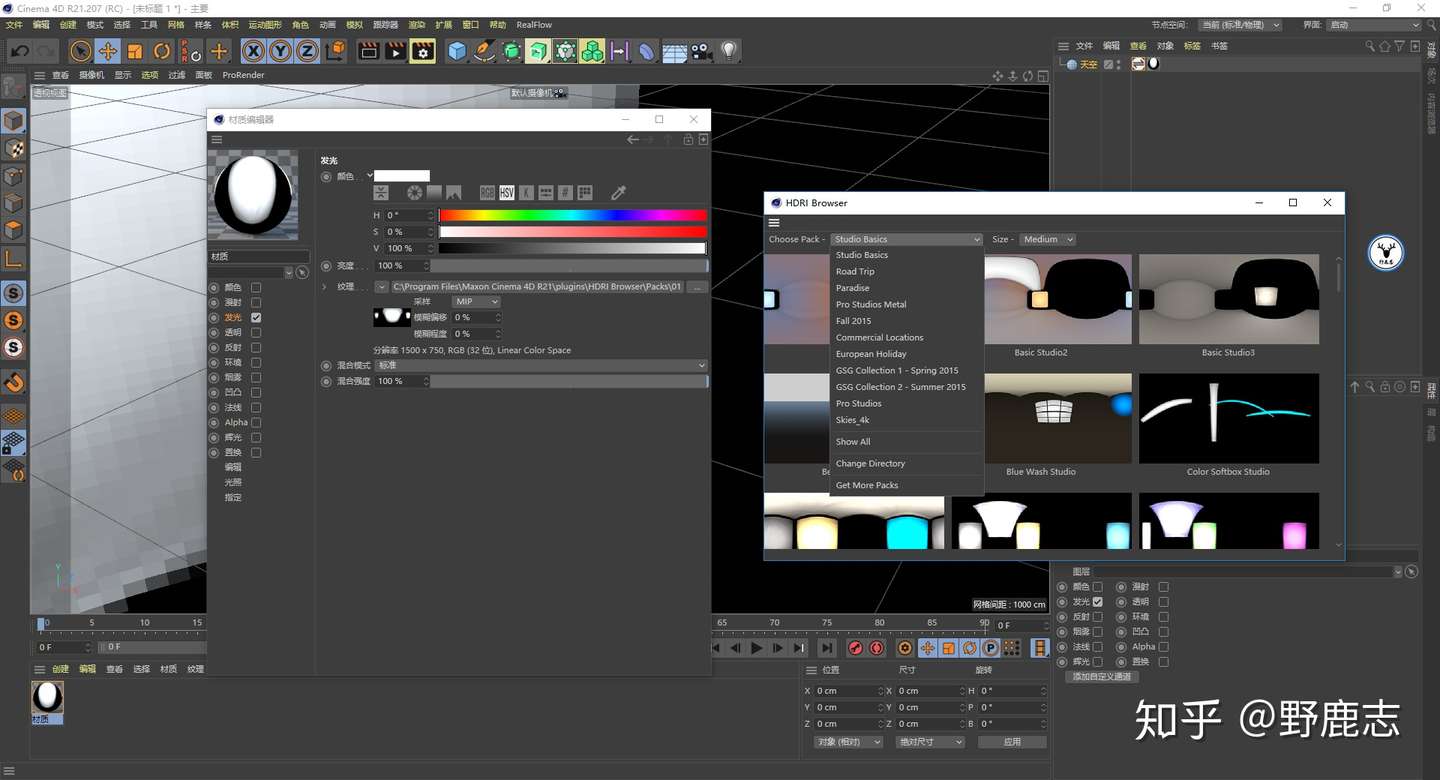The height and width of the screenshot is (780, 1440).
Task: Open the 绝对尺寸 dropdown
Action: pos(930,742)
